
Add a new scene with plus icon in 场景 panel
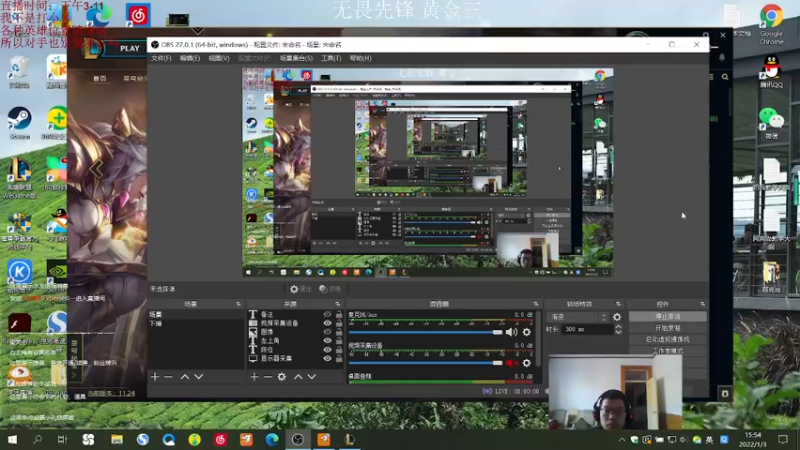click(x=155, y=377)
